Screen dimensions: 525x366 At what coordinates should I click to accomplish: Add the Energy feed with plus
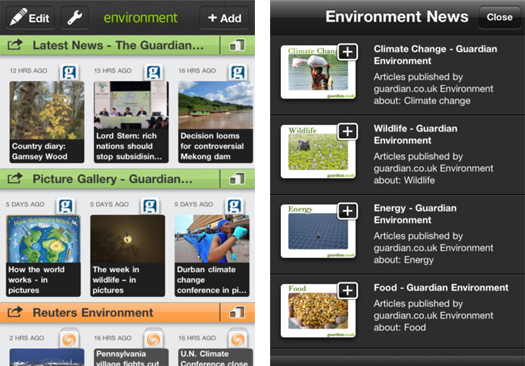click(x=348, y=211)
